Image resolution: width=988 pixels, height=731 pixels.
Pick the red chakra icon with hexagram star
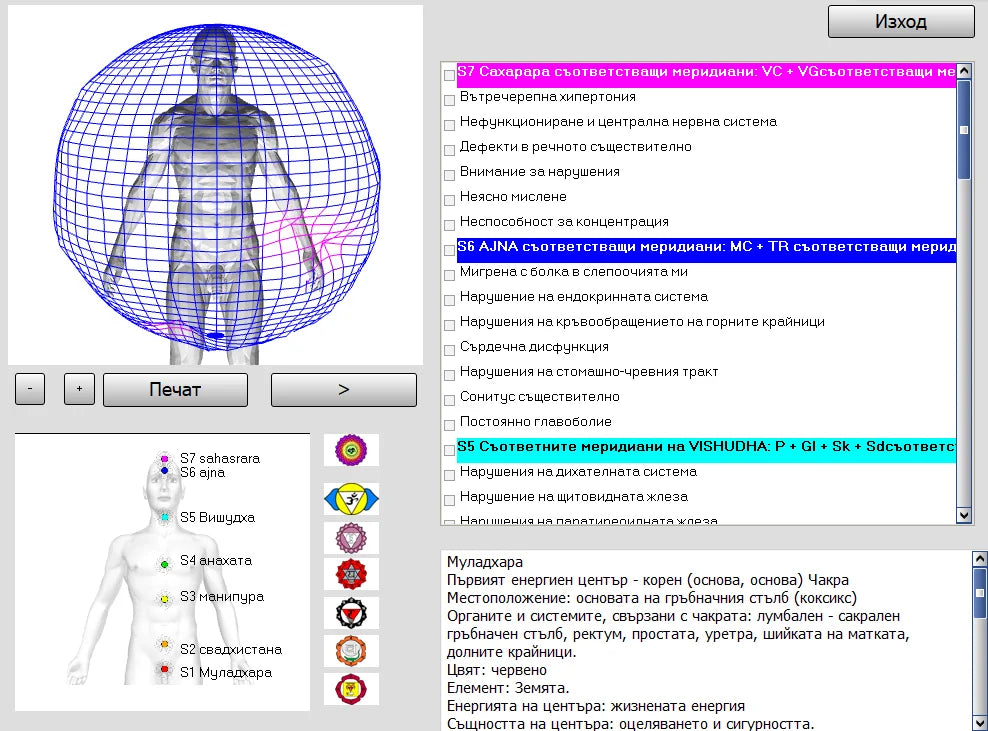coord(351,574)
